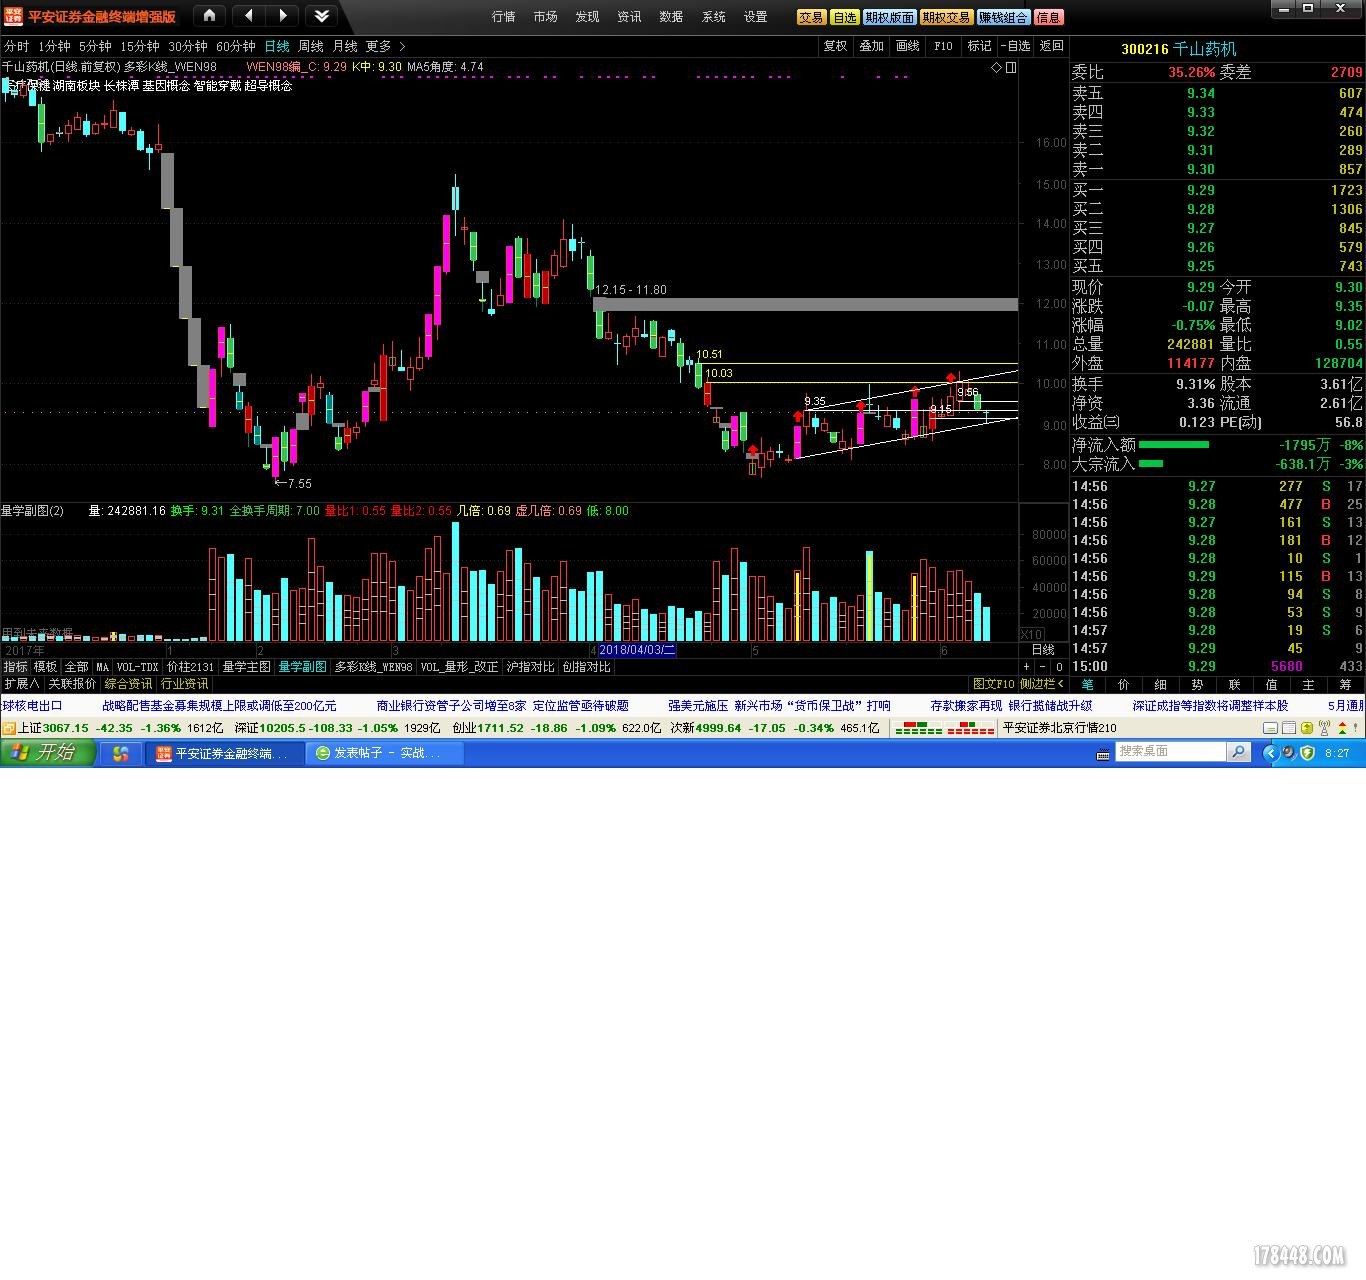Open the 期权交易 button
The height and width of the screenshot is (1280, 1366).
(947, 17)
